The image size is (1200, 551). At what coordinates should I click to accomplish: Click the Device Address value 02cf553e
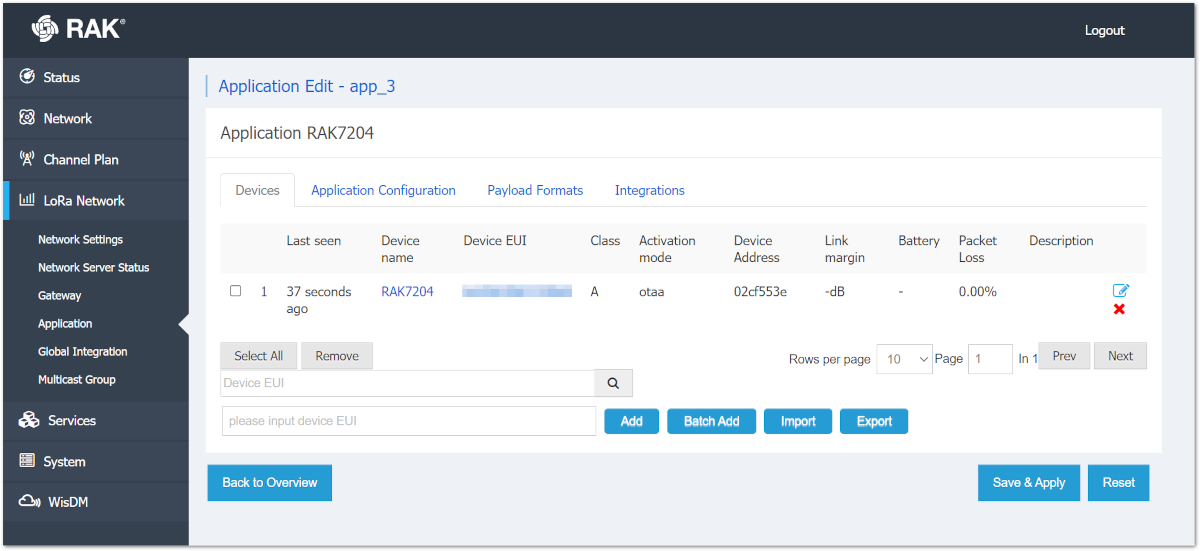760,292
